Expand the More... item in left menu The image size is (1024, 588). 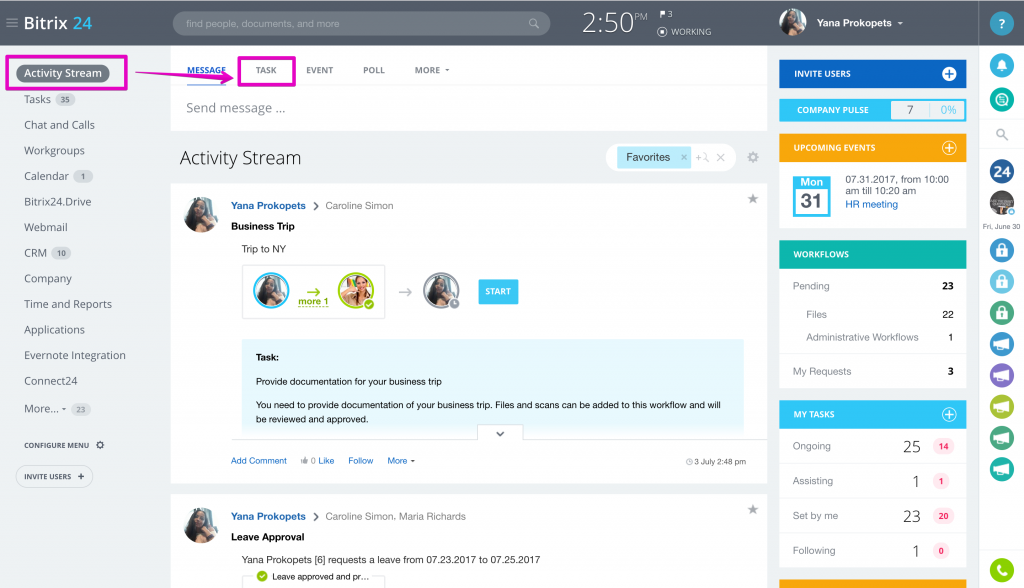click(45, 408)
